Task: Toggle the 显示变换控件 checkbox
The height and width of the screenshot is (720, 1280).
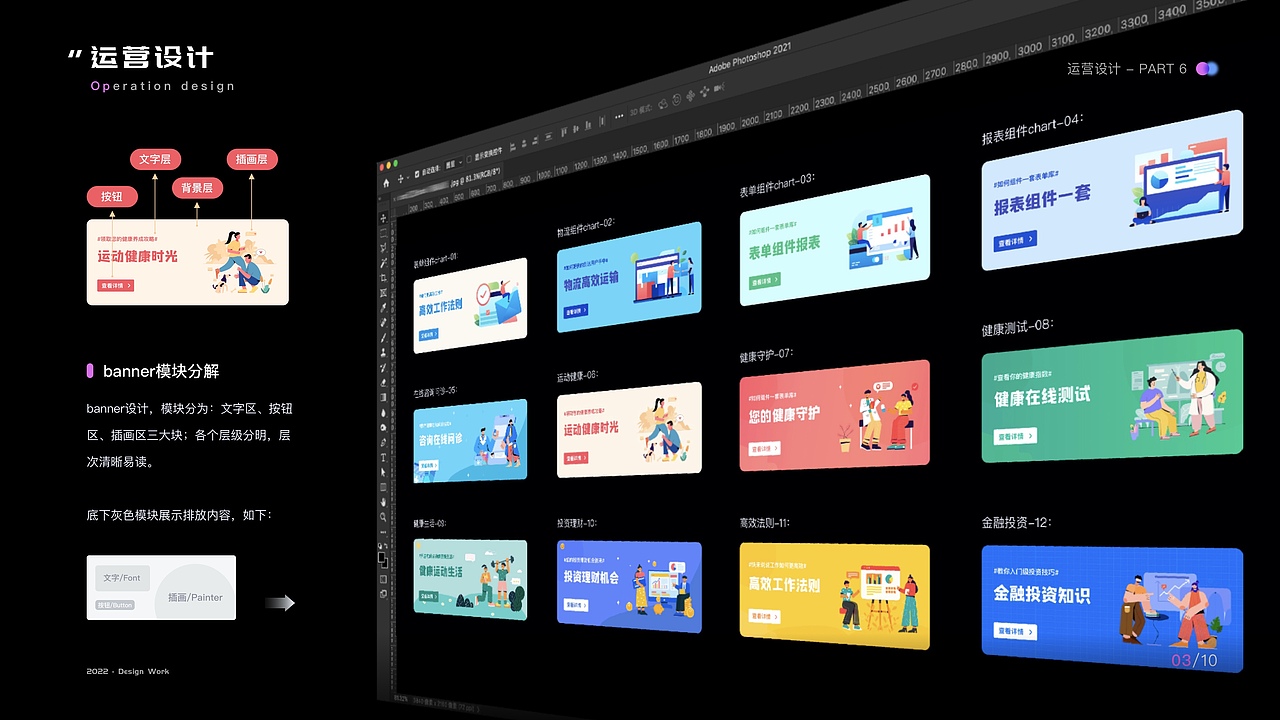Action: click(x=469, y=159)
